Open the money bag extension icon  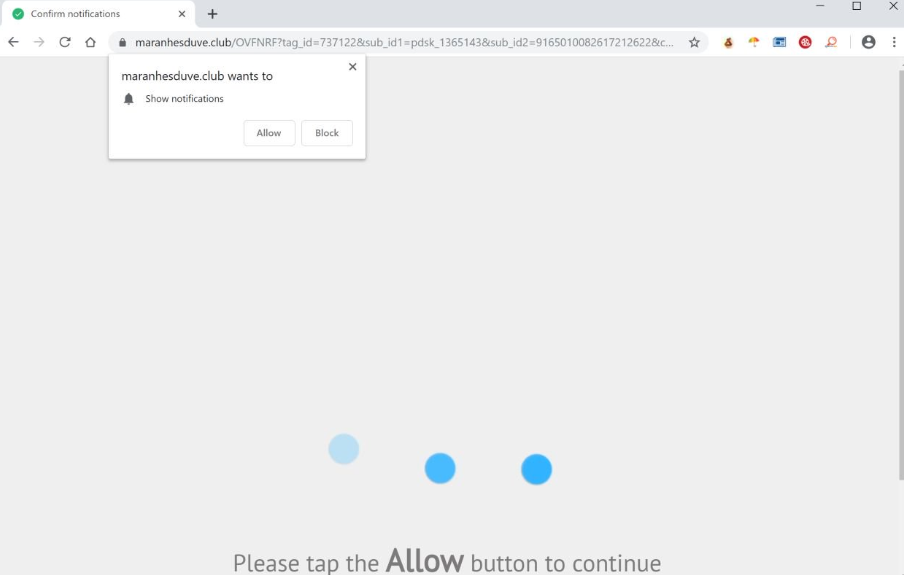728,42
